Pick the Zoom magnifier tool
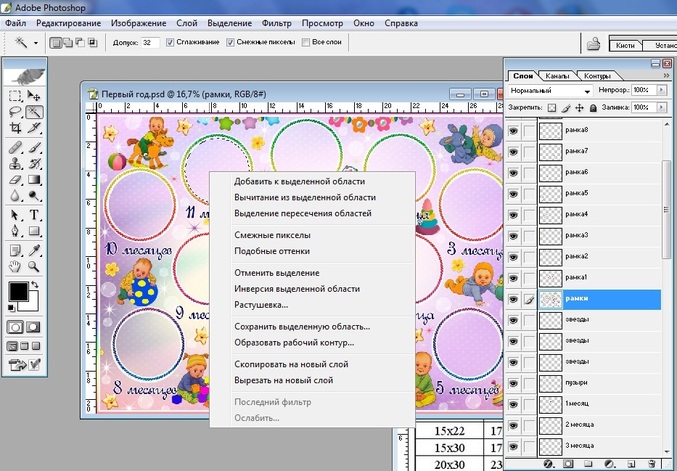The width and height of the screenshot is (677, 471). pos(34,267)
